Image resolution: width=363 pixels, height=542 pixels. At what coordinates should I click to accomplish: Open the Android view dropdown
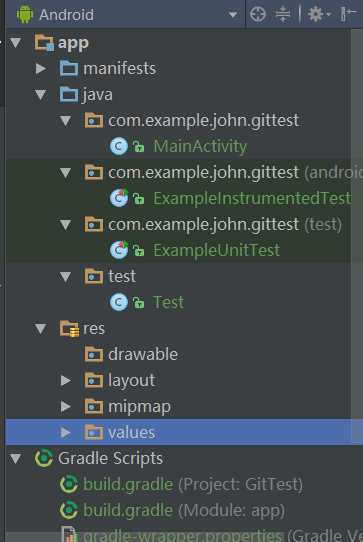coord(233,15)
